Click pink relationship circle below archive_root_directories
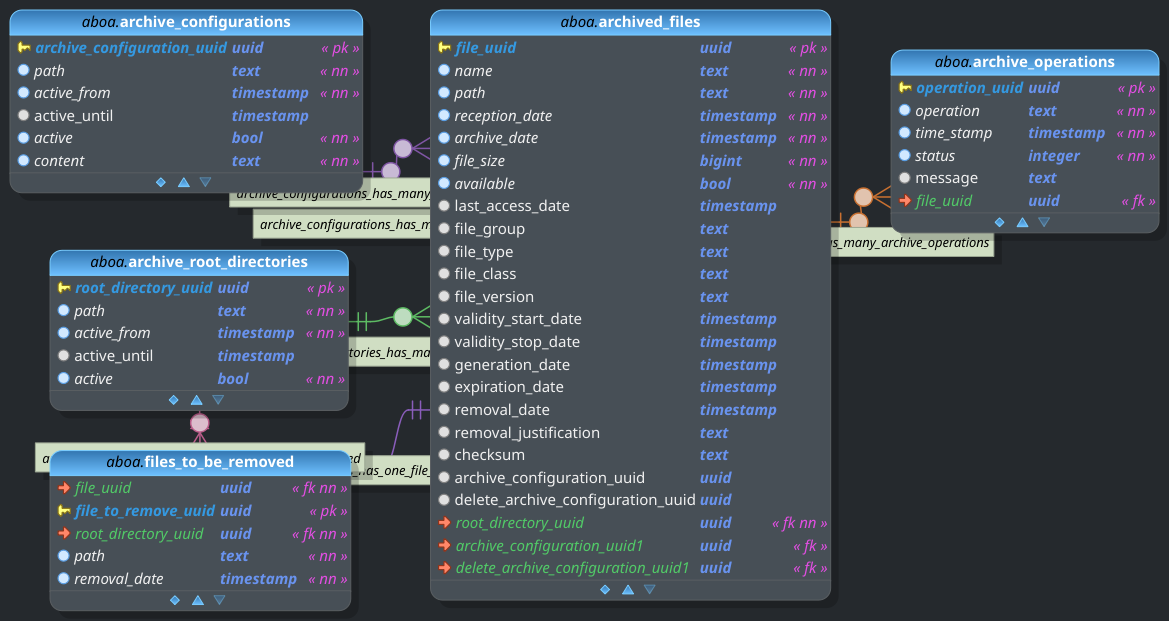 click(x=200, y=423)
